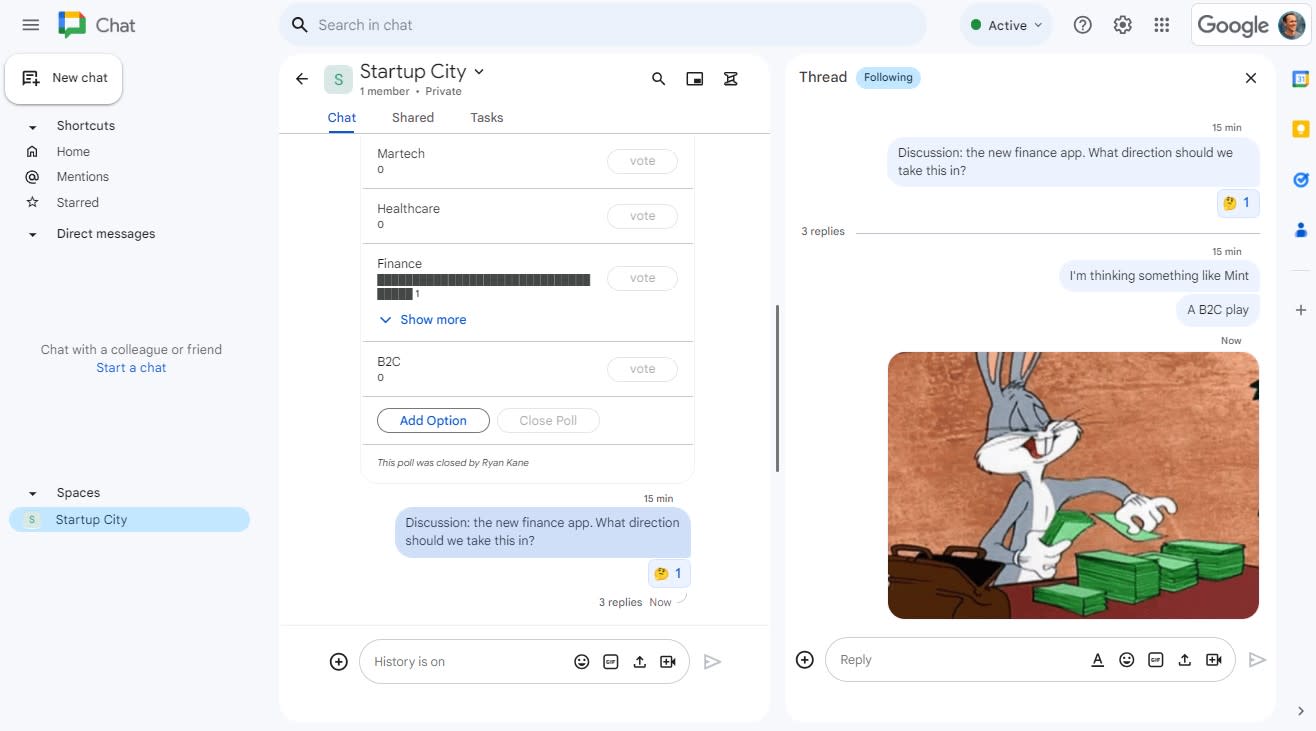Click the Start a chat link
This screenshot has height=731, width=1316.
[x=131, y=368]
